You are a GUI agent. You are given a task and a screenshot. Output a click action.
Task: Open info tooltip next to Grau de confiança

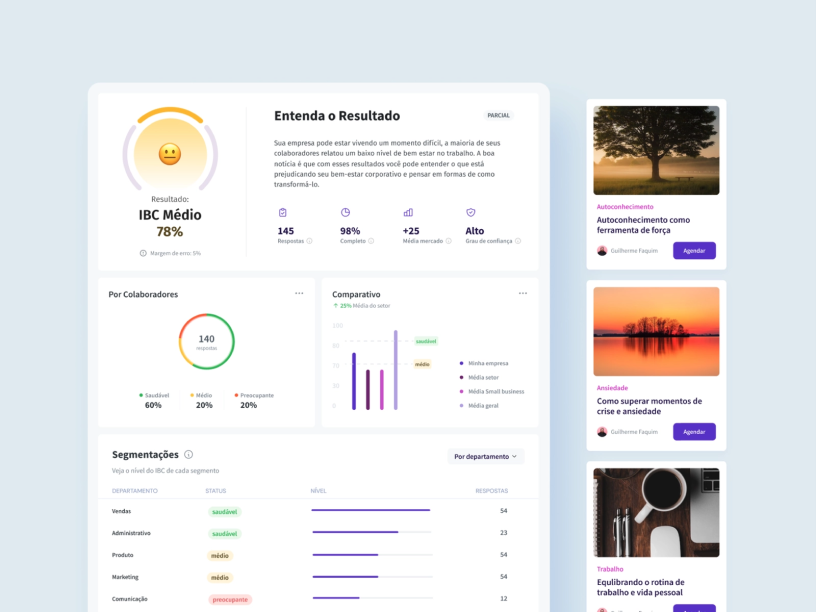click(x=518, y=241)
